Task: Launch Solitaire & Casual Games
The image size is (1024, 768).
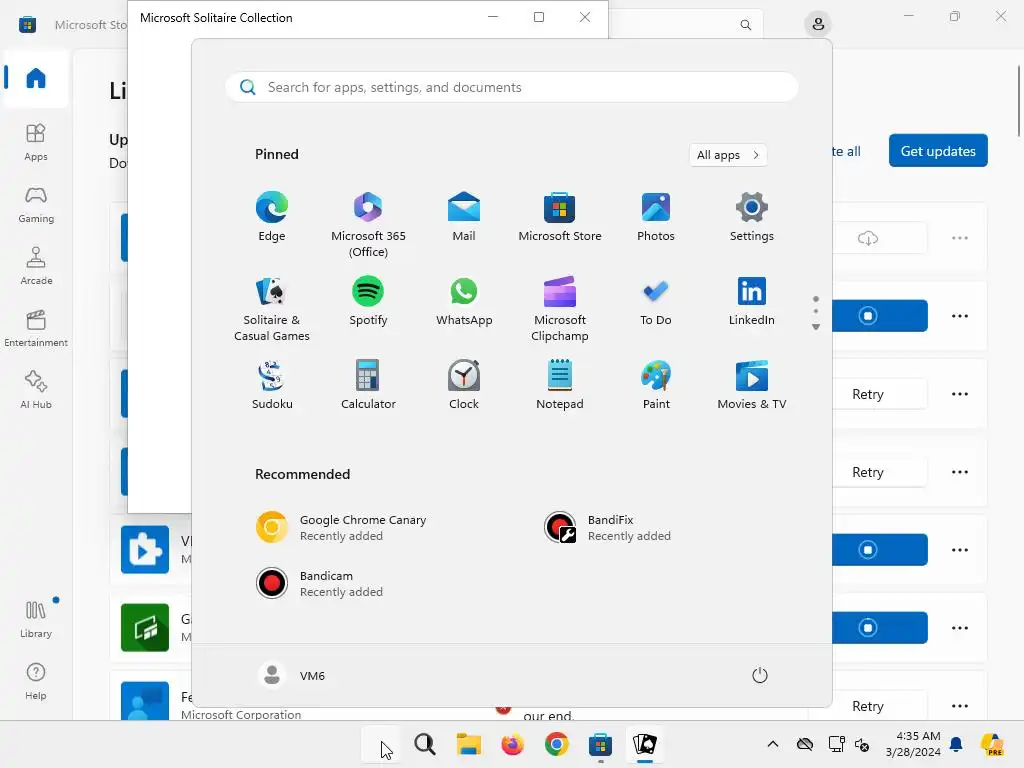Action: coord(272,309)
